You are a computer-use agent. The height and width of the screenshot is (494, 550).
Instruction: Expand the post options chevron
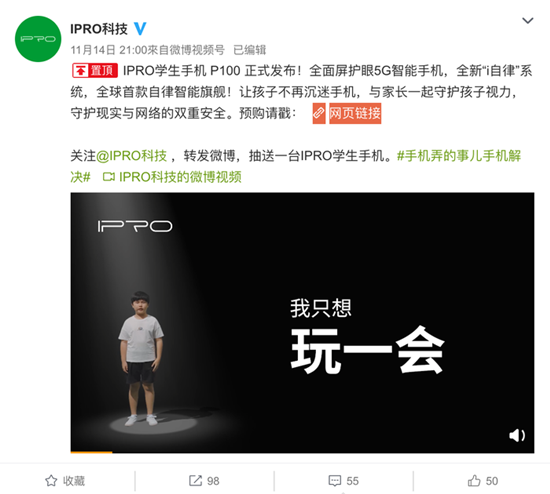click(528, 21)
